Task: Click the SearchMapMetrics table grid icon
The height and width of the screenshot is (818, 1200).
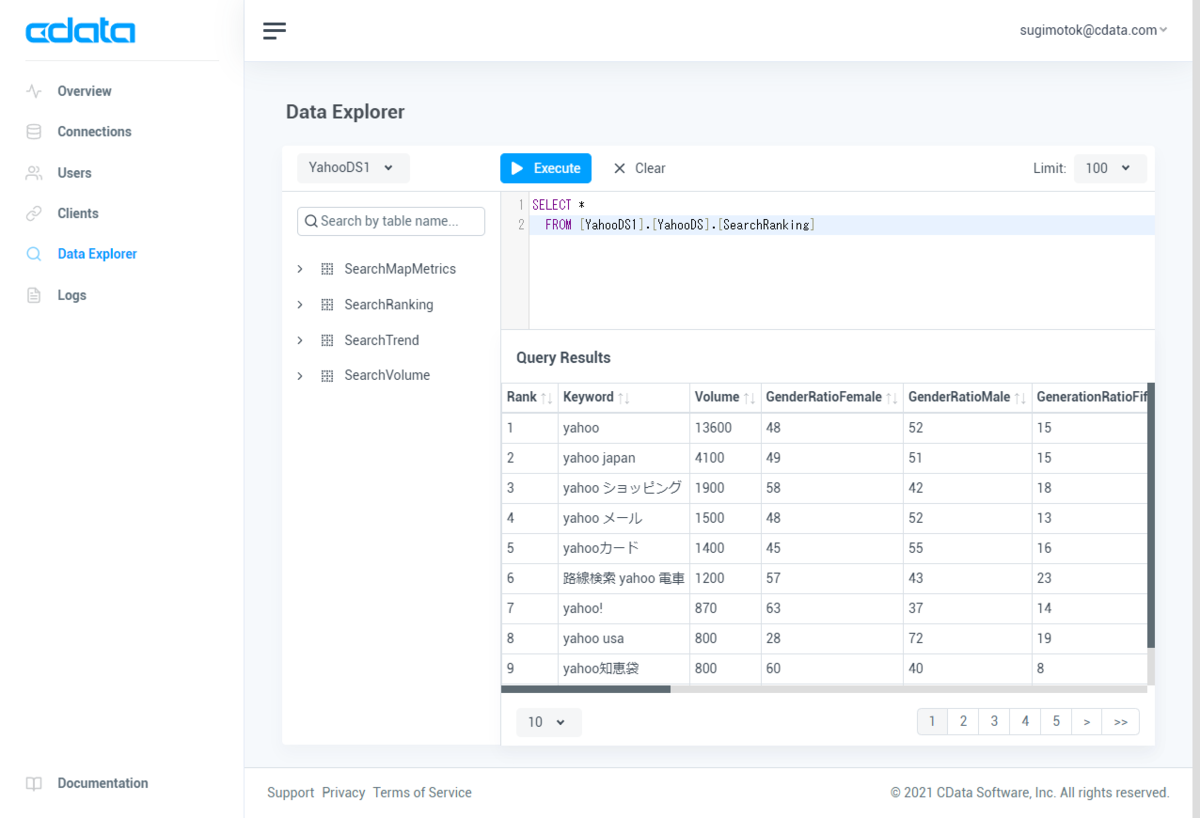Action: coord(327,269)
